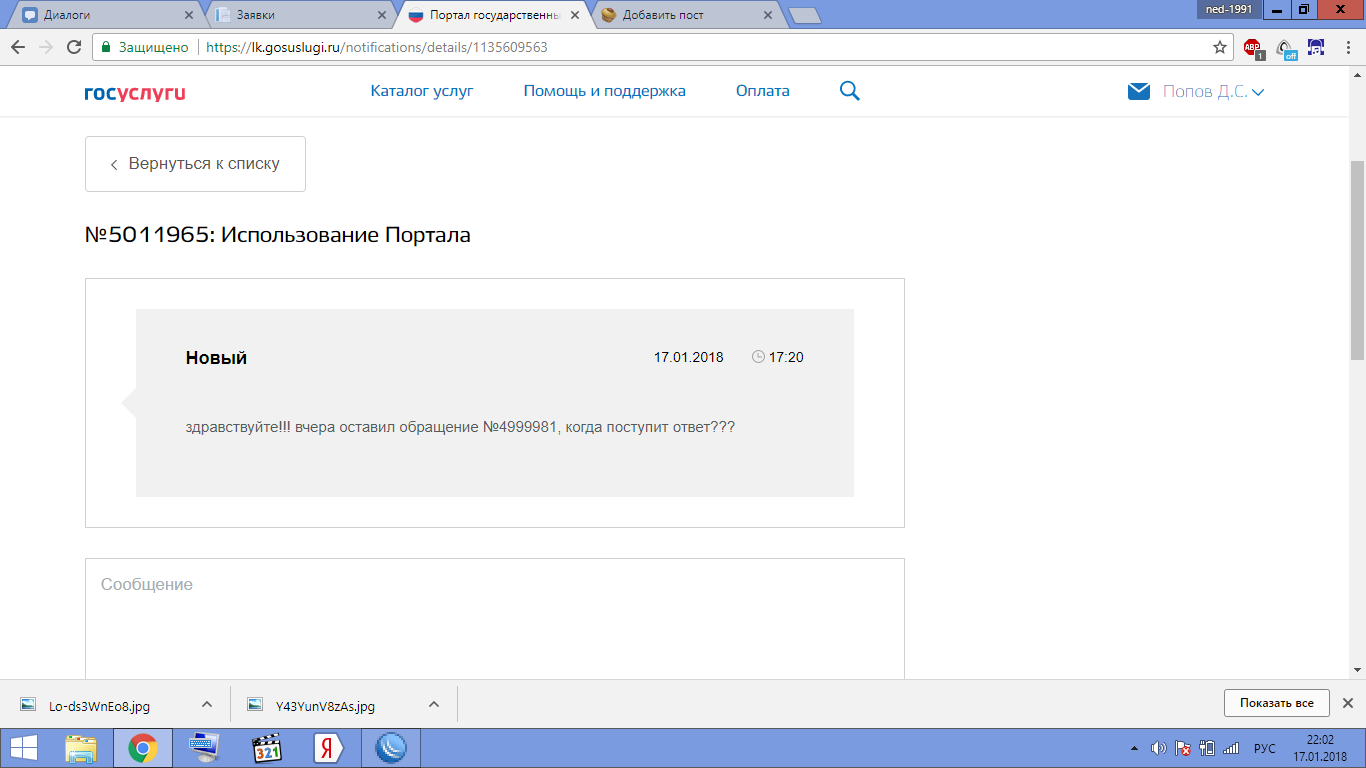Open the Windows Start button
1366x768 pixels.
tap(24, 748)
